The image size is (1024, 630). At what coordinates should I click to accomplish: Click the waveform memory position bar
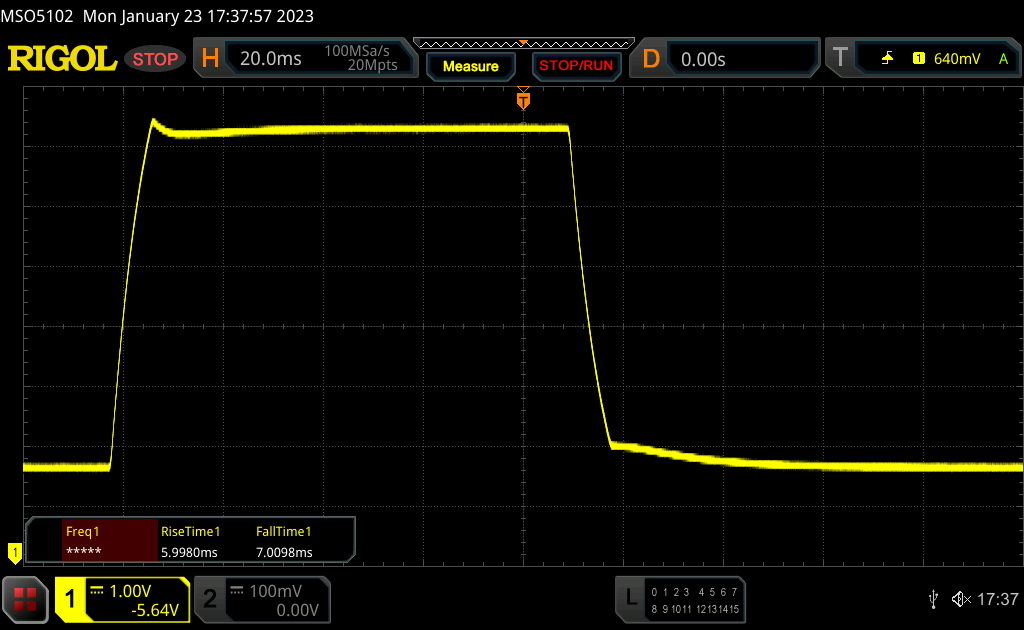point(523,43)
